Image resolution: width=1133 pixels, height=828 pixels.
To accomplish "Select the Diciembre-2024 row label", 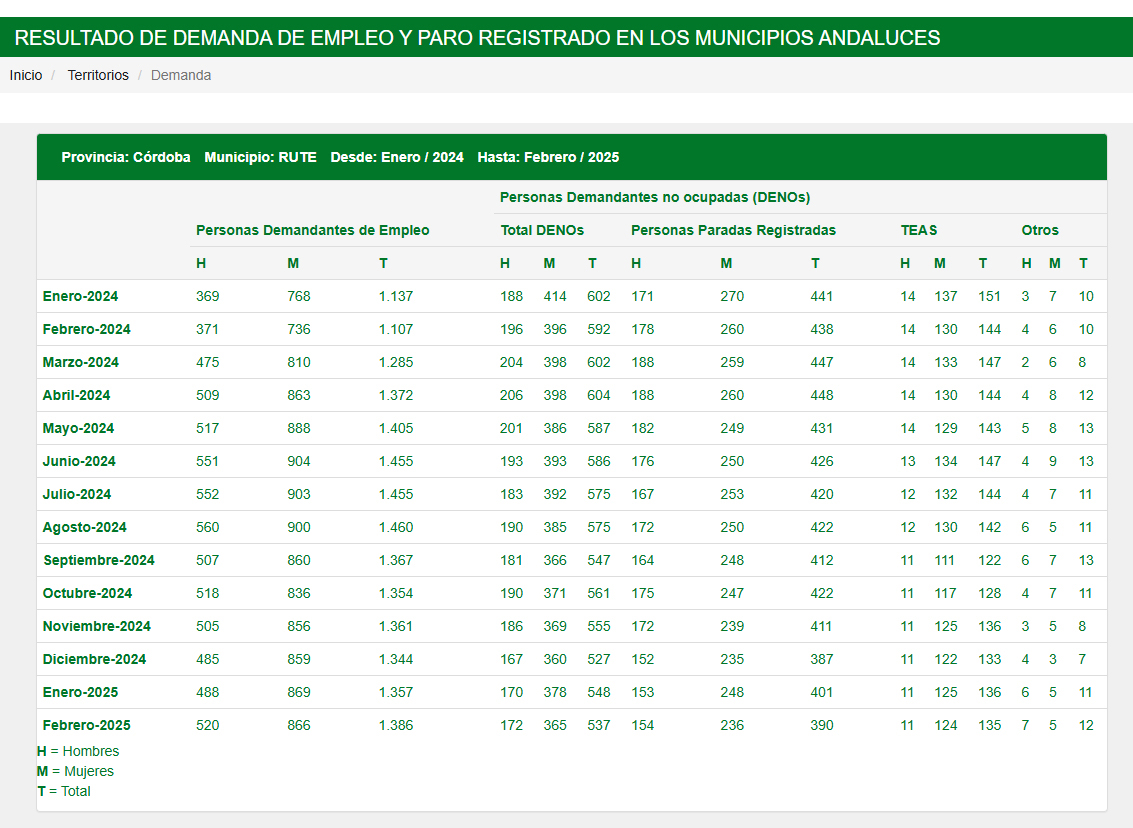I will pyautogui.click(x=94, y=659).
